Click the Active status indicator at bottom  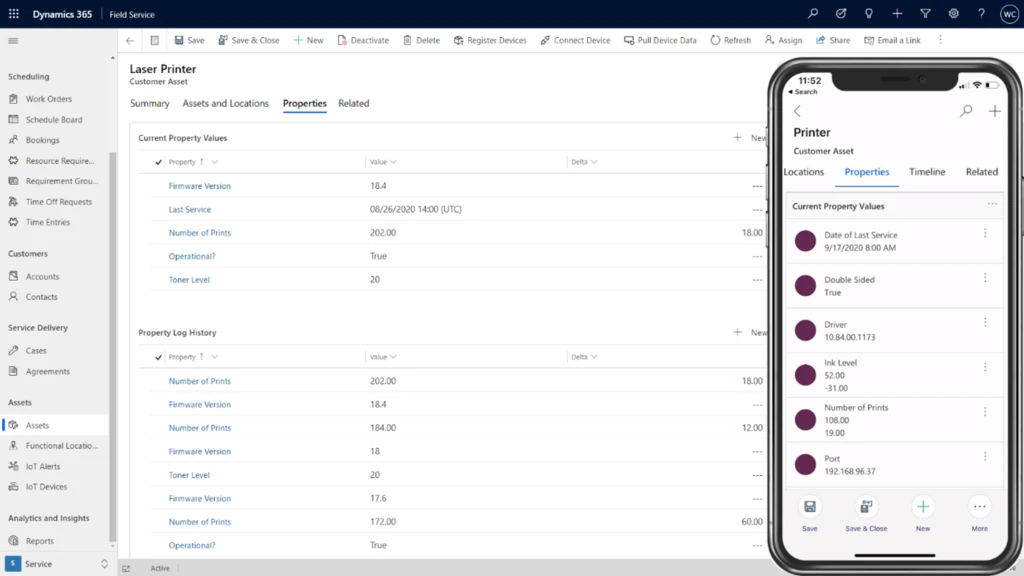[160, 567]
